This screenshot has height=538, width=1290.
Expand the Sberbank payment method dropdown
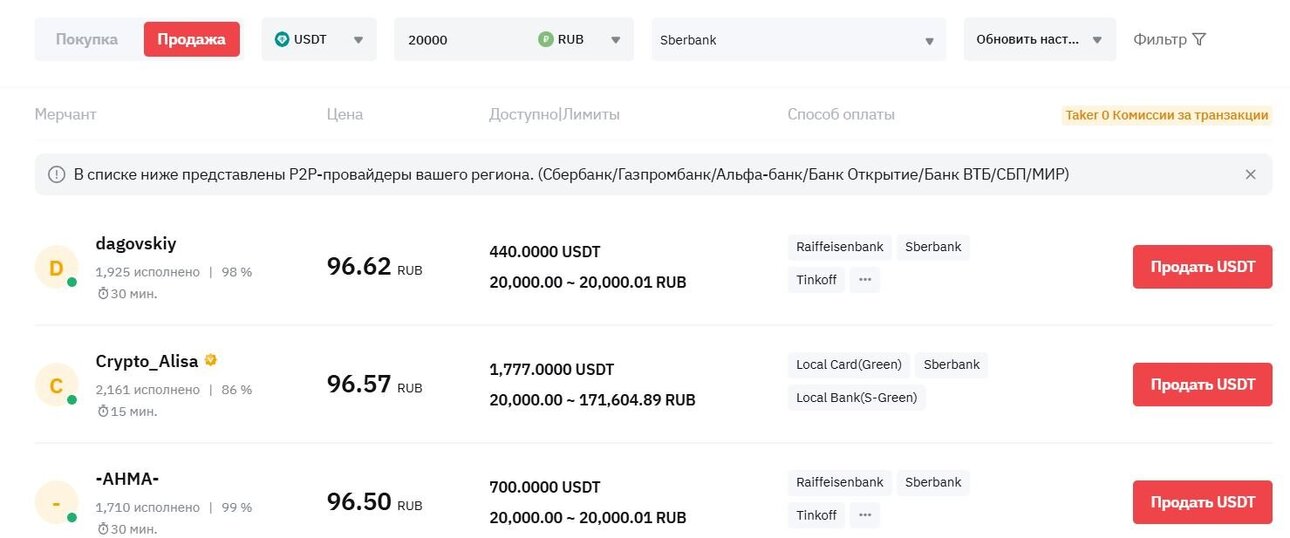click(798, 40)
